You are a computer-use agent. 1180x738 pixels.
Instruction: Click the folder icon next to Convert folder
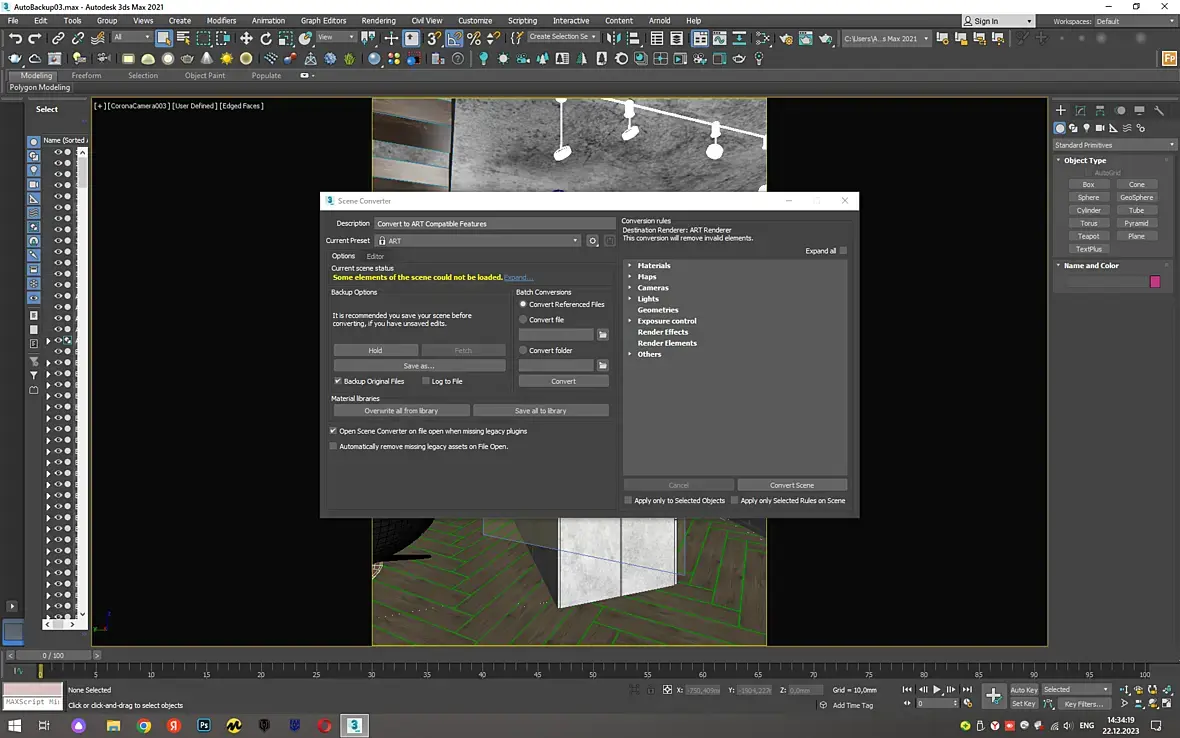click(x=603, y=365)
